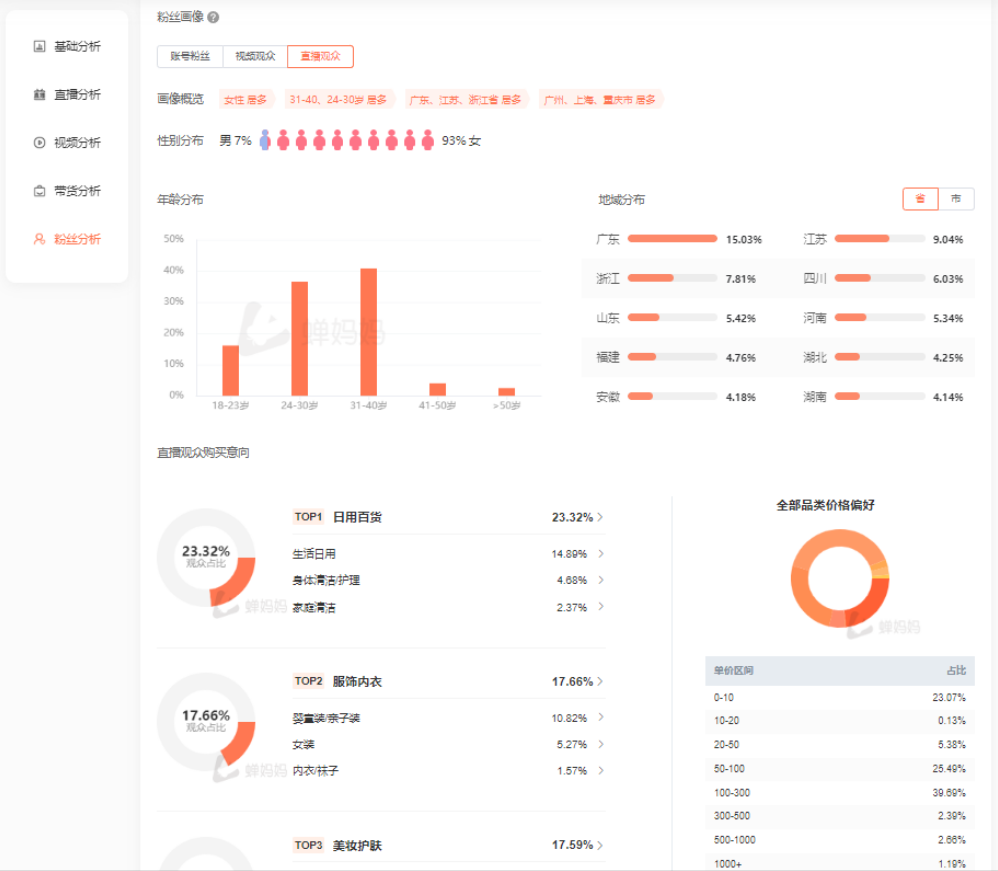The image size is (998, 871).
Task: Expand the TOP3 美妆护肤 chevron
Action: click(x=600, y=846)
